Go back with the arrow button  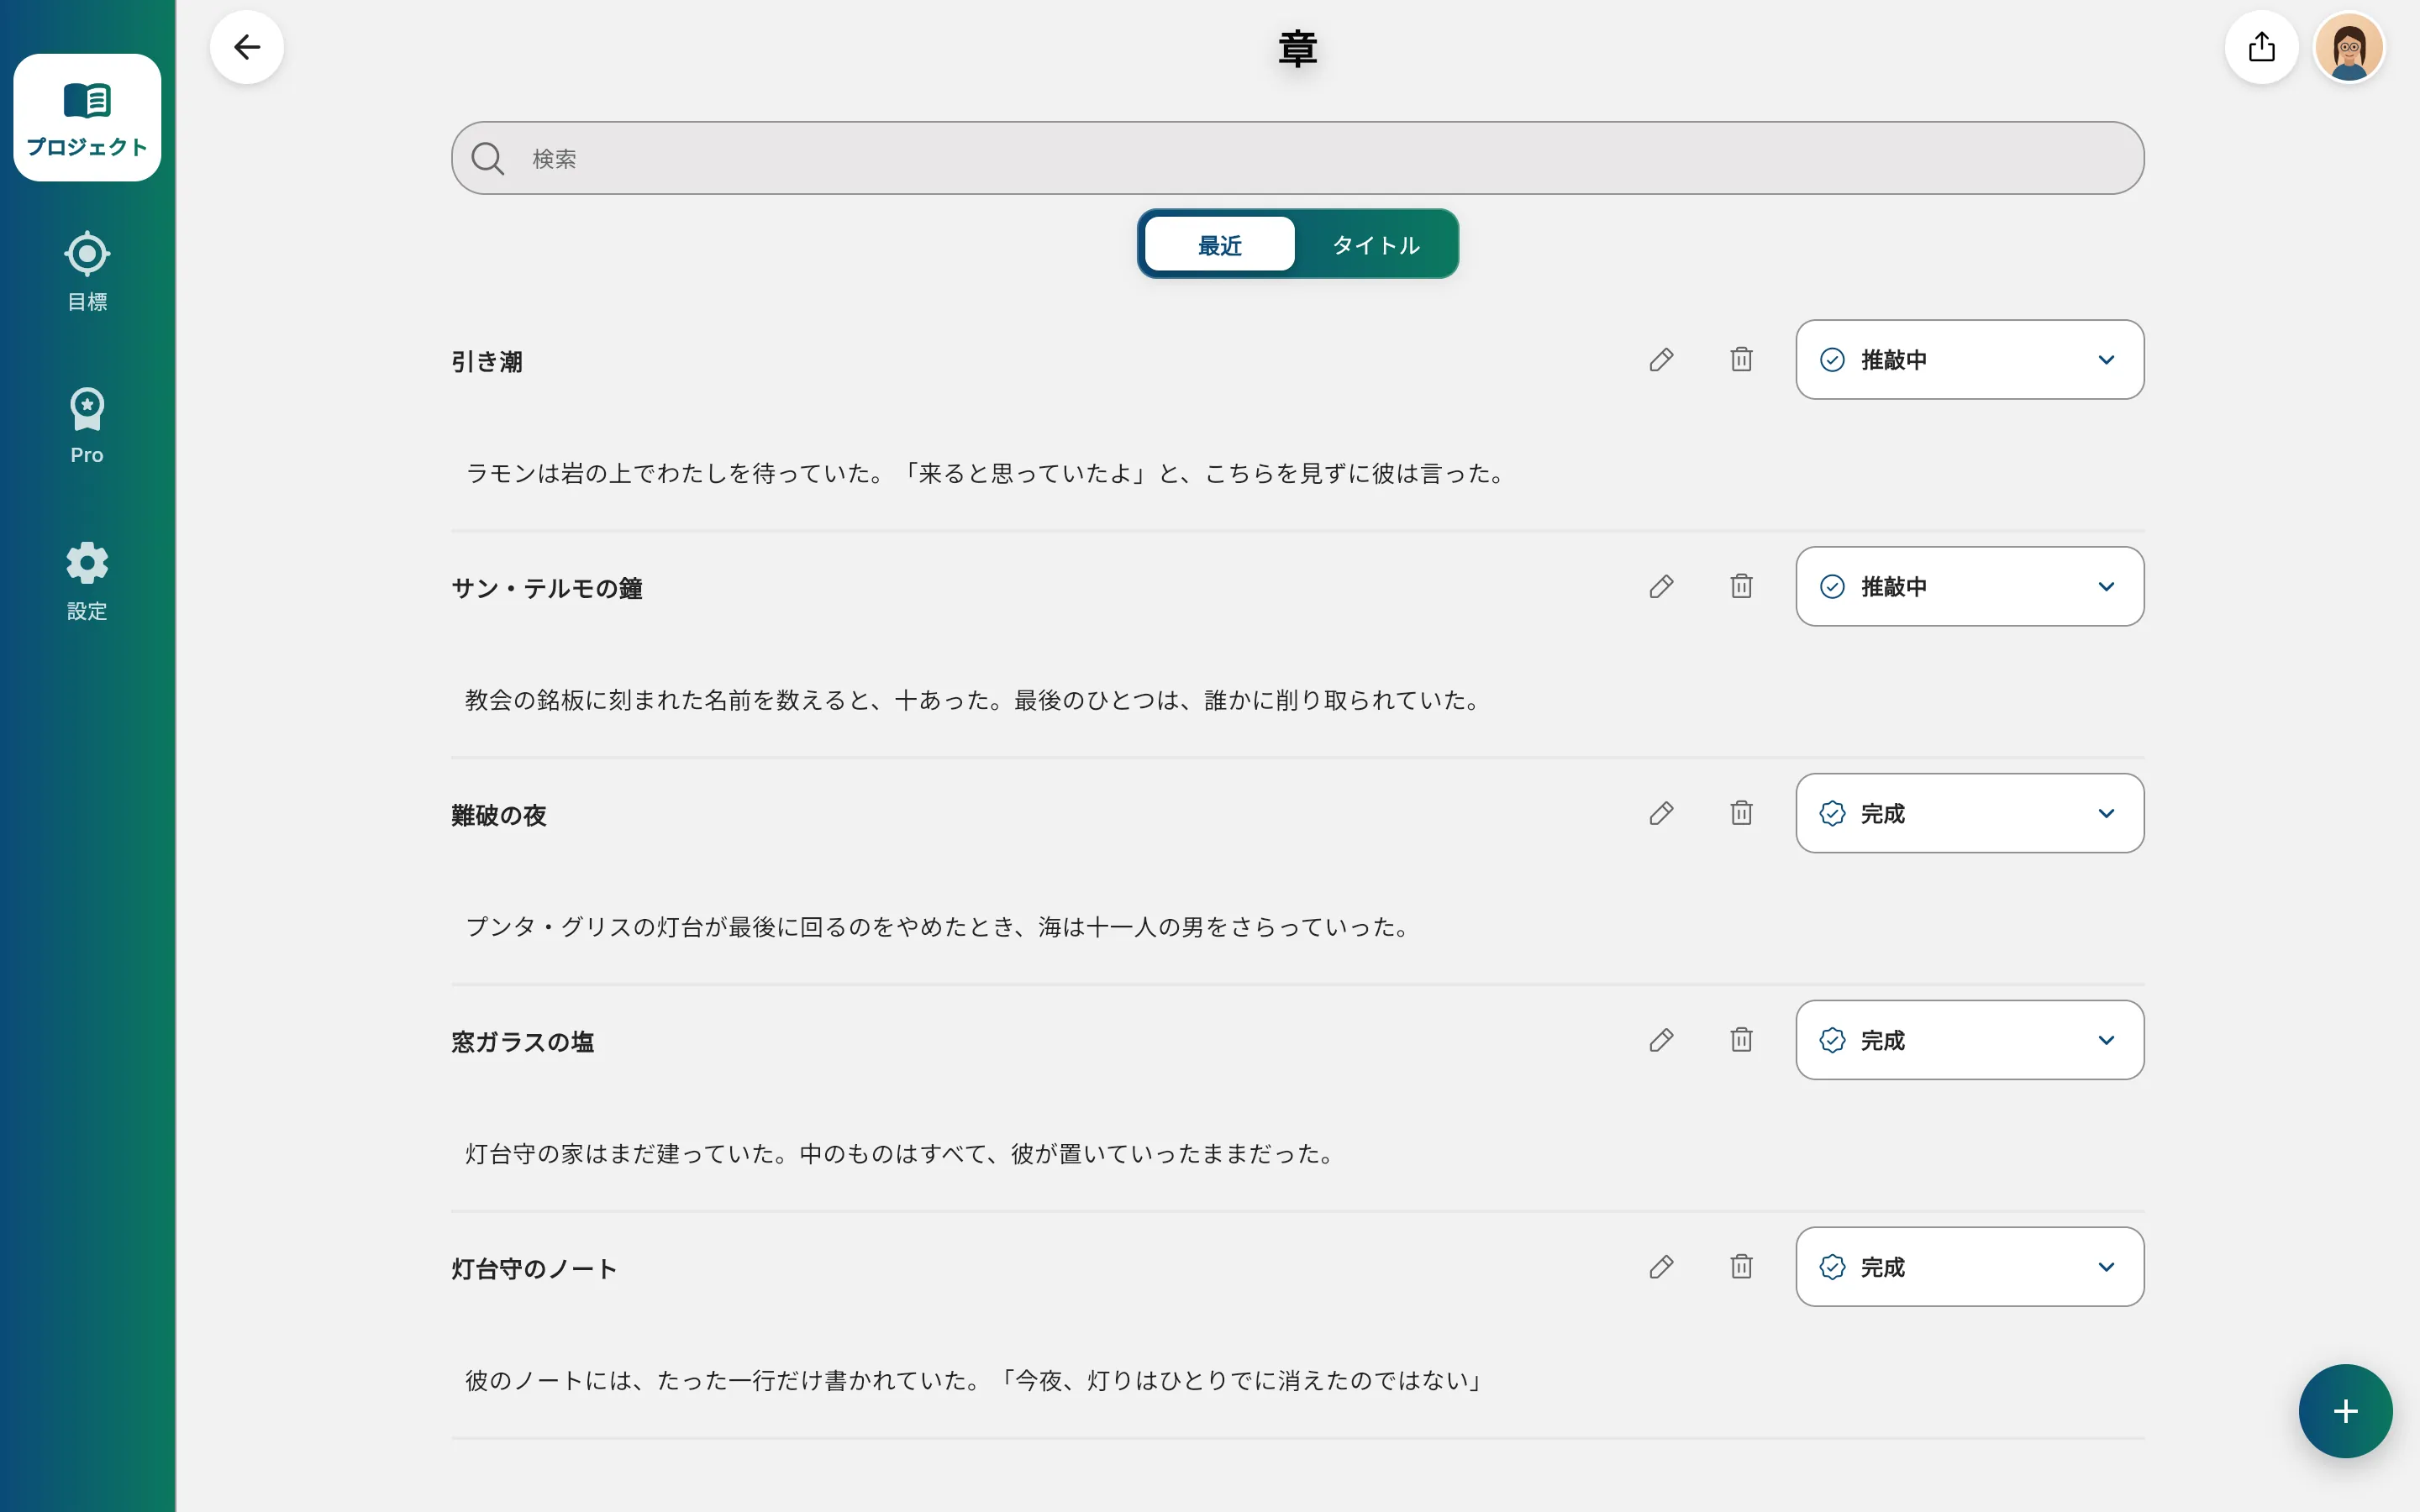click(247, 47)
